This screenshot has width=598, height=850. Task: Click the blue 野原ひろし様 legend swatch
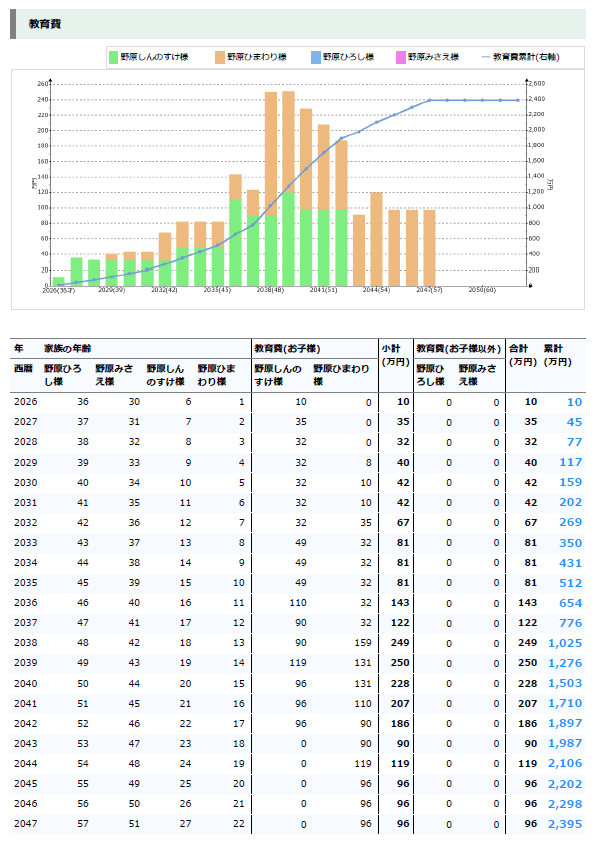pos(316,57)
